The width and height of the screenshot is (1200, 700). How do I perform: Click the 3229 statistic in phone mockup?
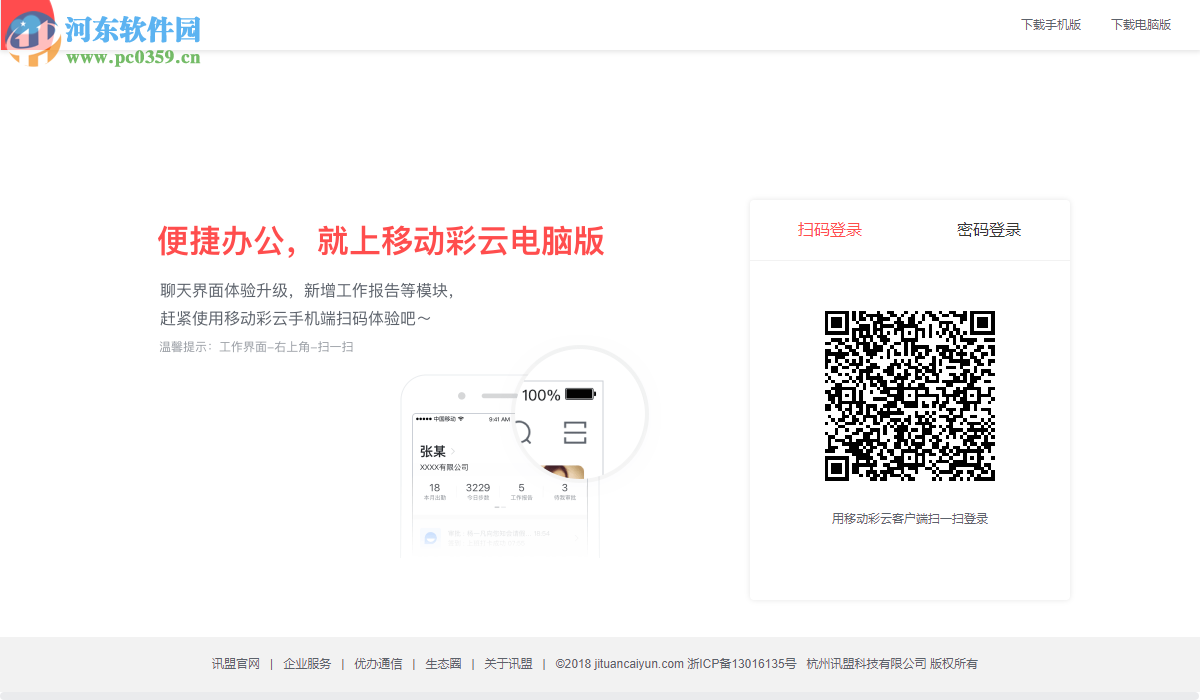(x=478, y=488)
